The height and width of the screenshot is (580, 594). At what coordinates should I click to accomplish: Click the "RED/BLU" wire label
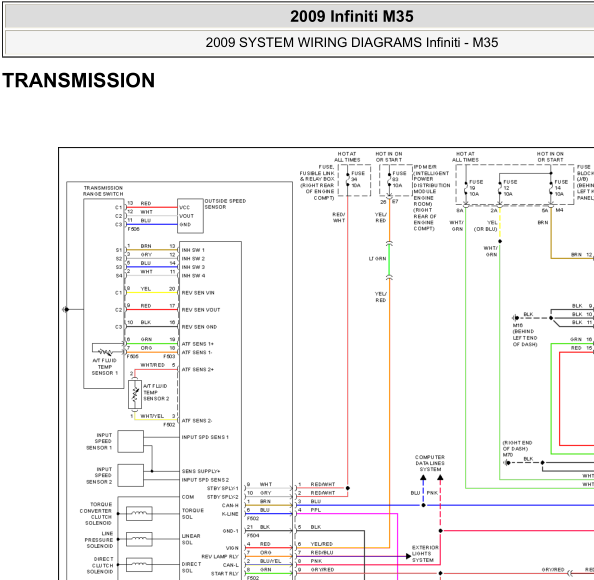click(x=322, y=553)
